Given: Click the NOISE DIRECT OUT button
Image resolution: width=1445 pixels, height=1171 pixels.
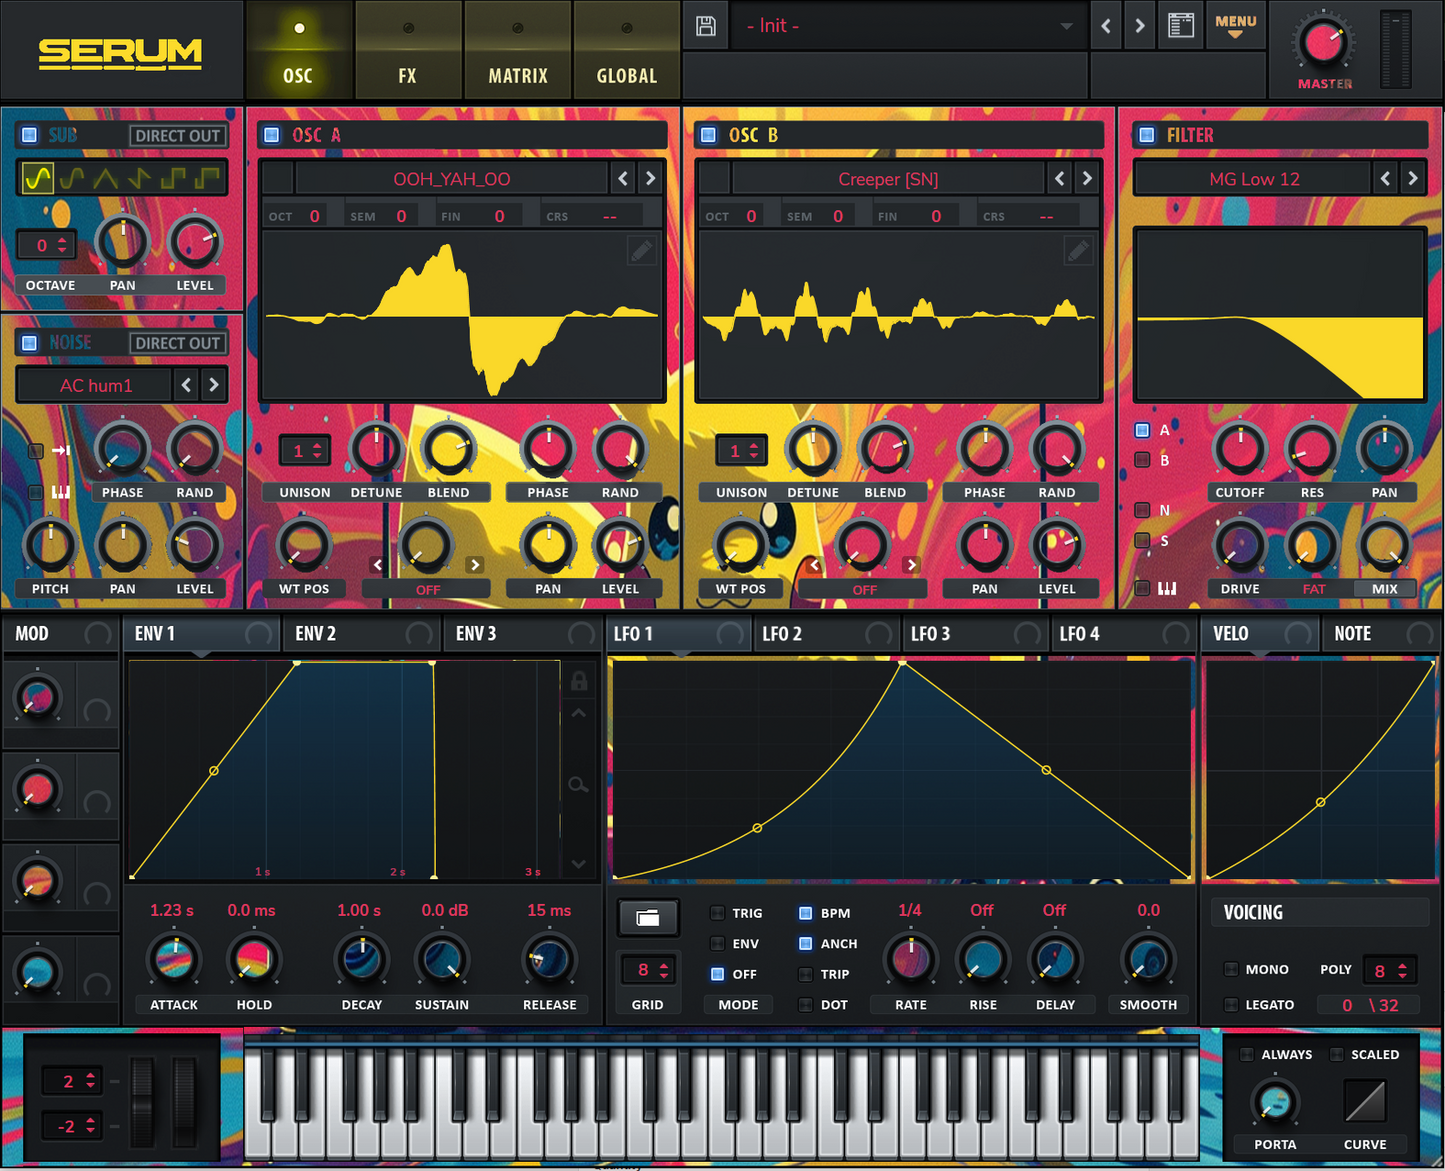Looking at the screenshot, I should coord(177,343).
